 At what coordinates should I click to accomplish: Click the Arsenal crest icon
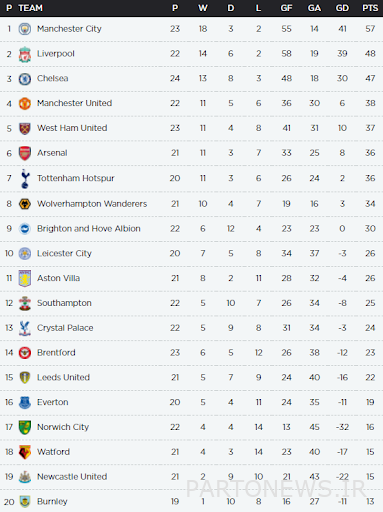point(25,153)
